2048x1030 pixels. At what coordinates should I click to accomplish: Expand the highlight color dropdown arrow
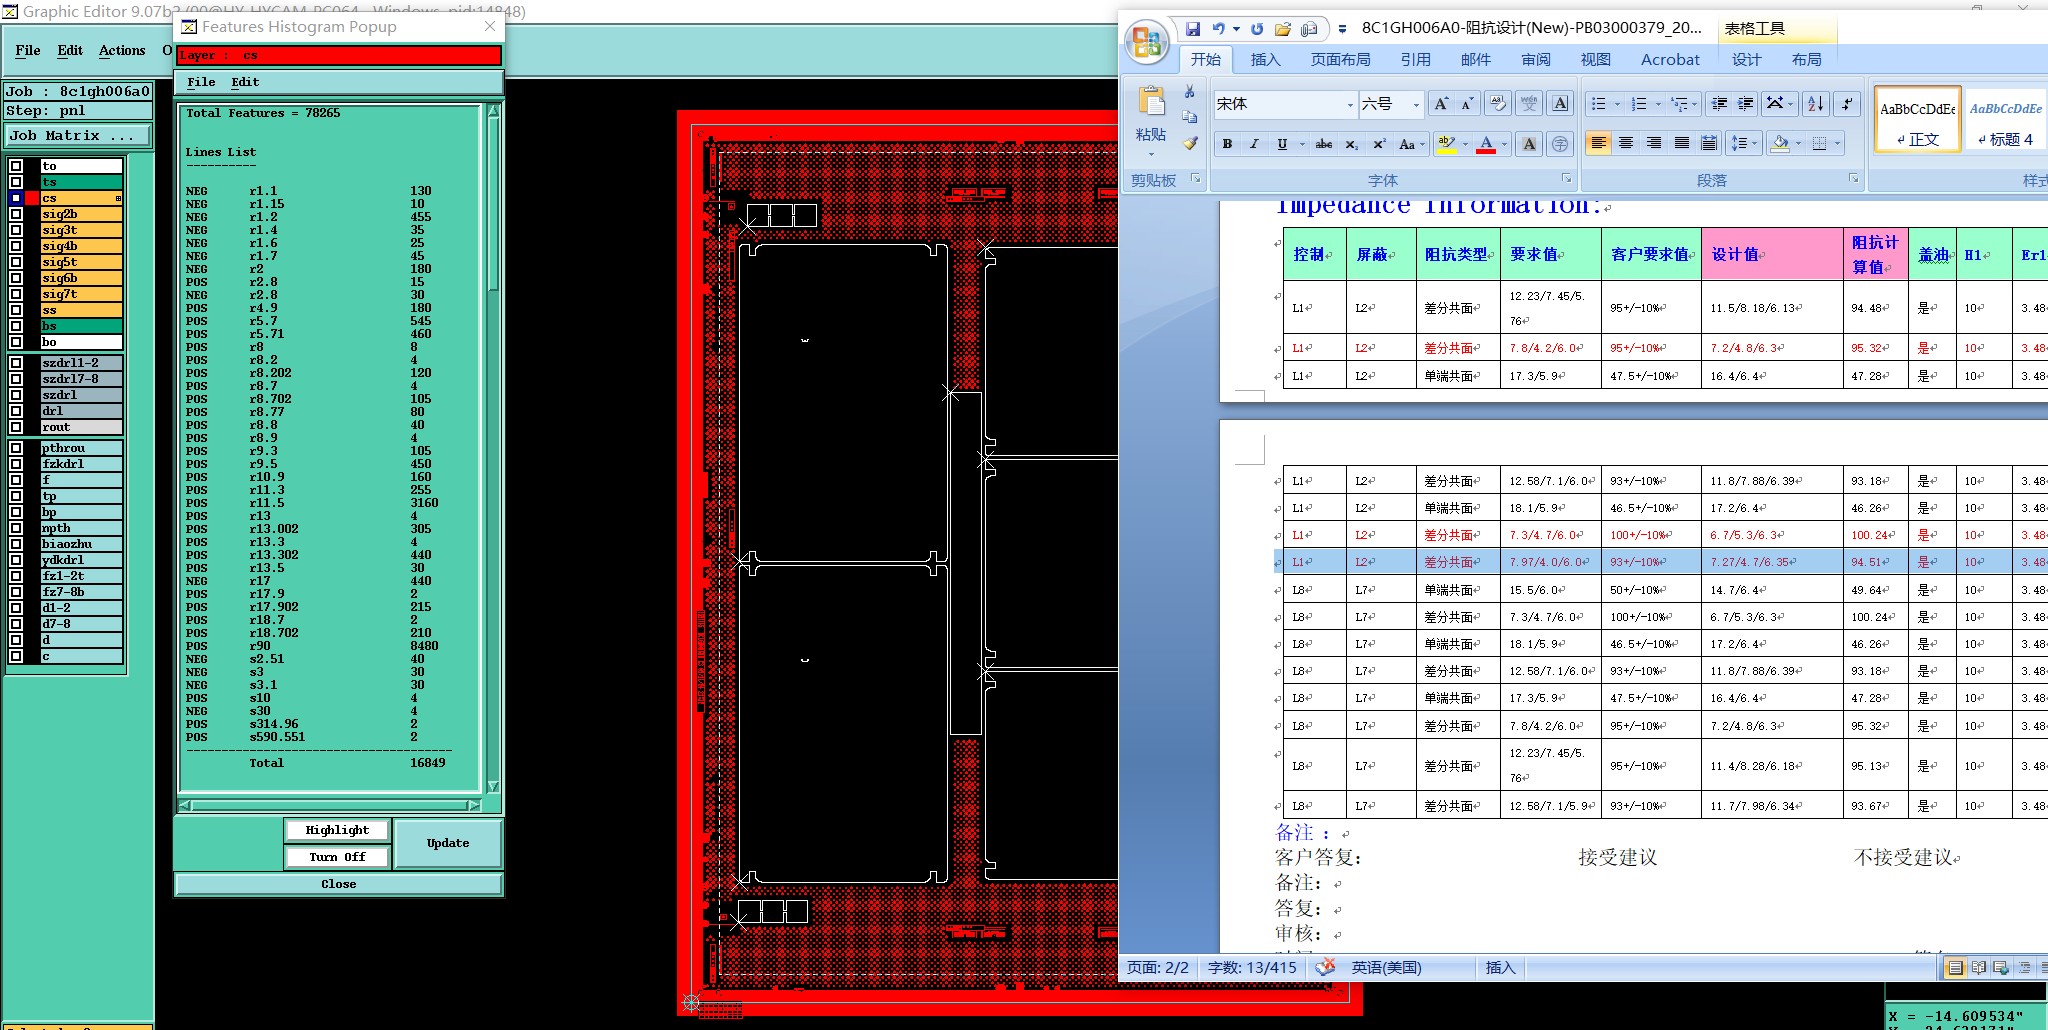tap(1465, 144)
